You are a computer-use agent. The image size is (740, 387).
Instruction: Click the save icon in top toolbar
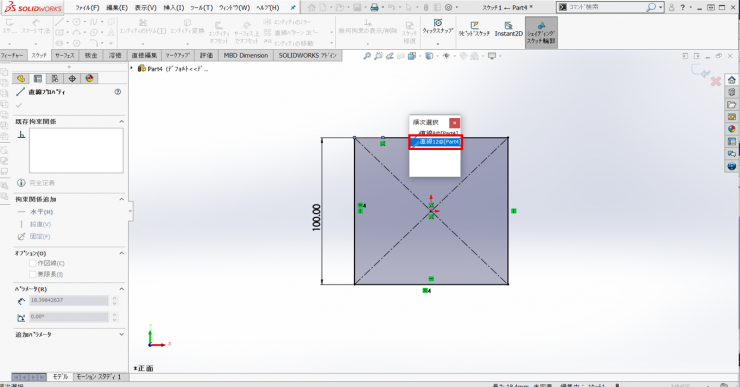pyautogui.click(x=357, y=8)
